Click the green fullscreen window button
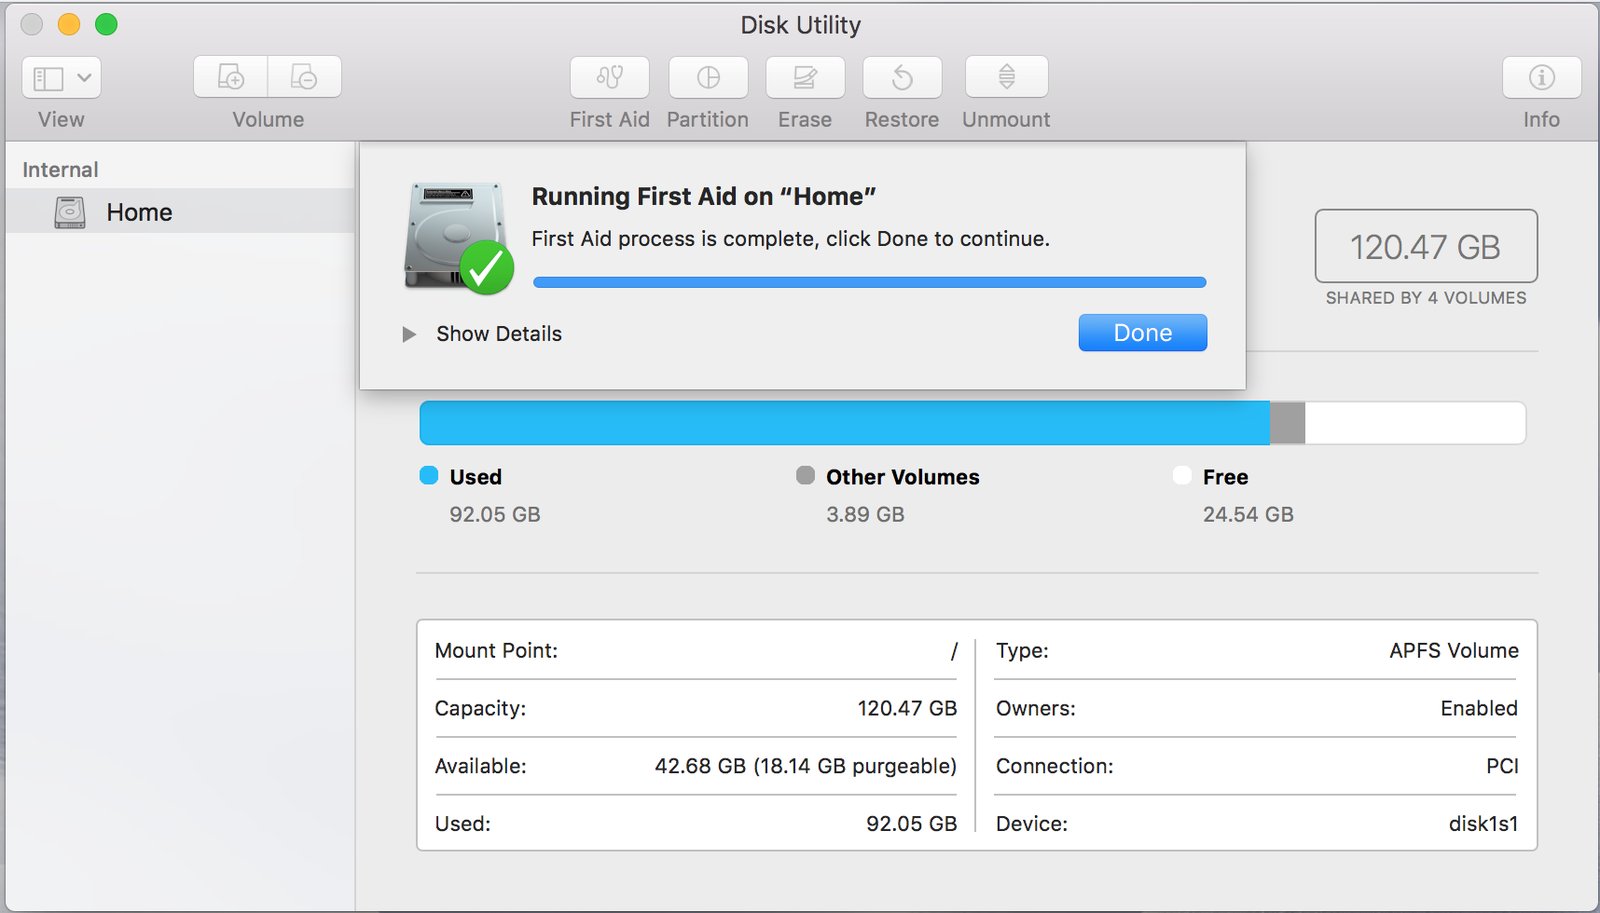This screenshot has height=913, width=1600. coord(106,25)
